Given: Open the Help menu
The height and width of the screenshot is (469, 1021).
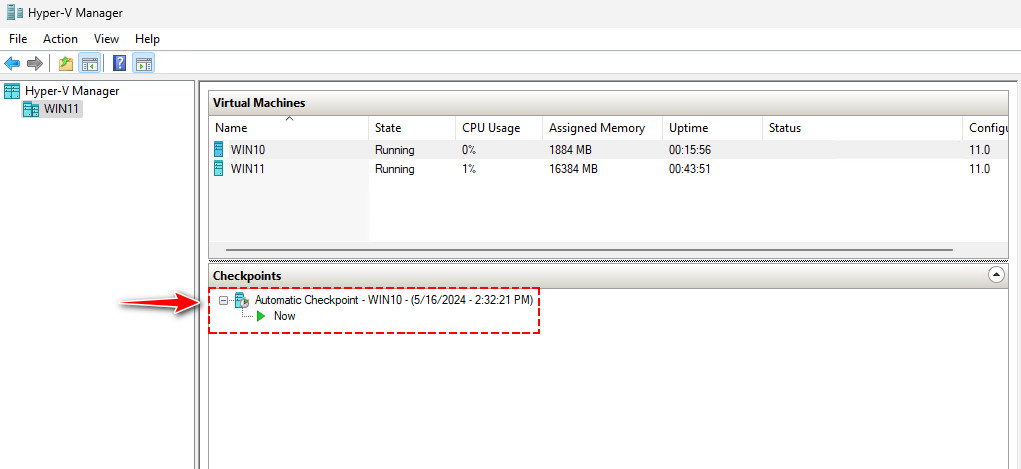Looking at the screenshot, I should (x=147, y=38).
